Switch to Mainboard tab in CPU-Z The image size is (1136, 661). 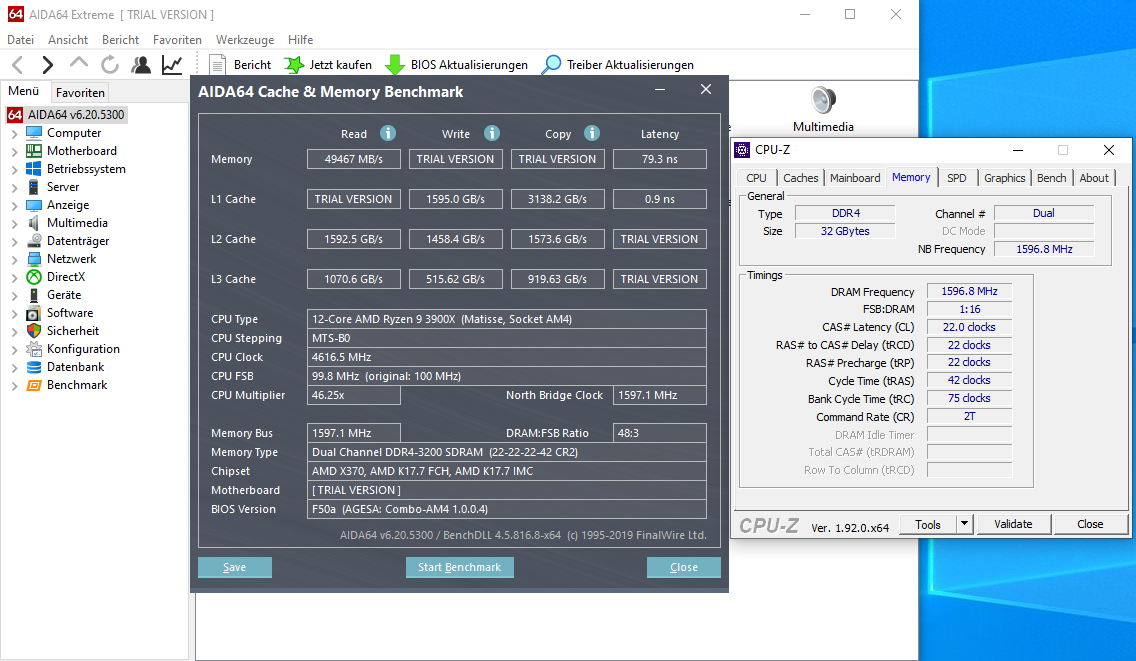coord(855,178)
